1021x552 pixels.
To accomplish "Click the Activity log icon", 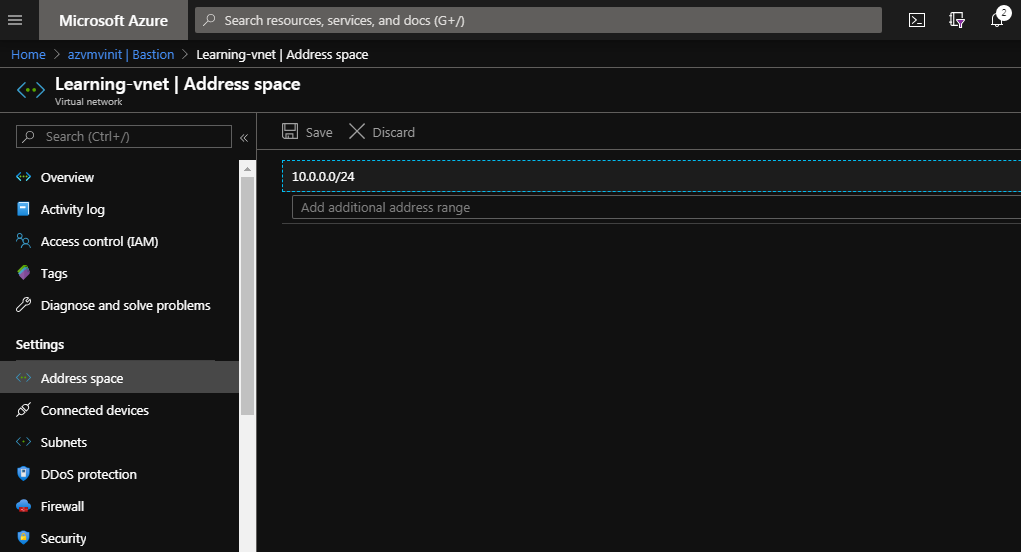I will [23, 209].
